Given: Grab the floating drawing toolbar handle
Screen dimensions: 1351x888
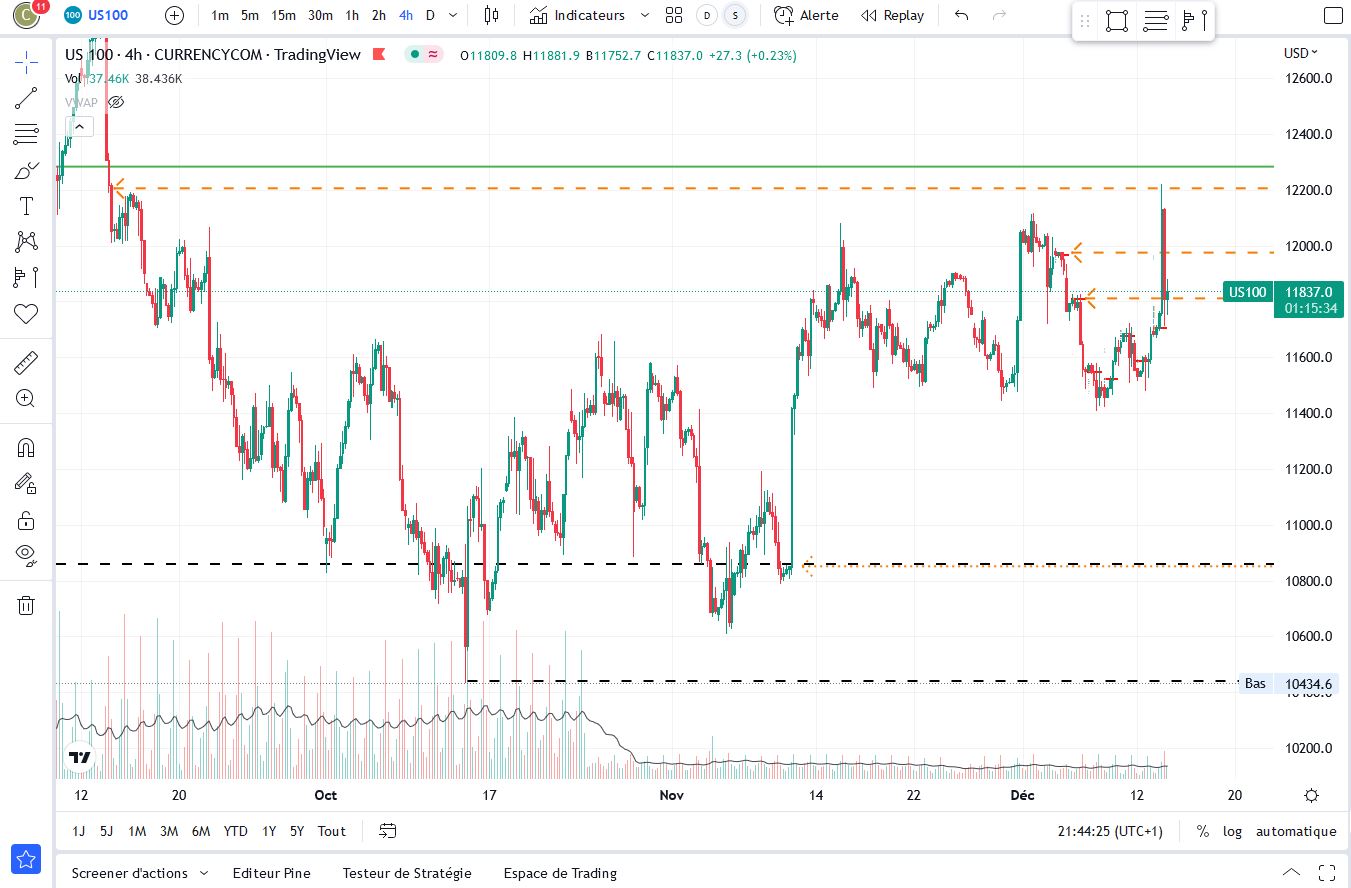Looking at the screenshot, I should [1085, 21].
